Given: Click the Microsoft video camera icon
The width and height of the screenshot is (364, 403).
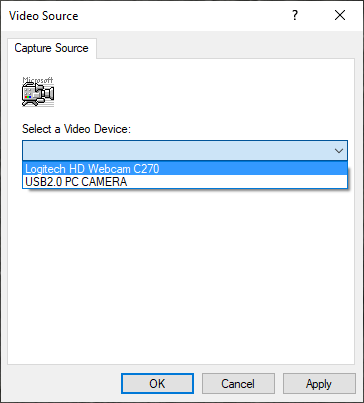Looking at the screenshot, I should [38, 92].
